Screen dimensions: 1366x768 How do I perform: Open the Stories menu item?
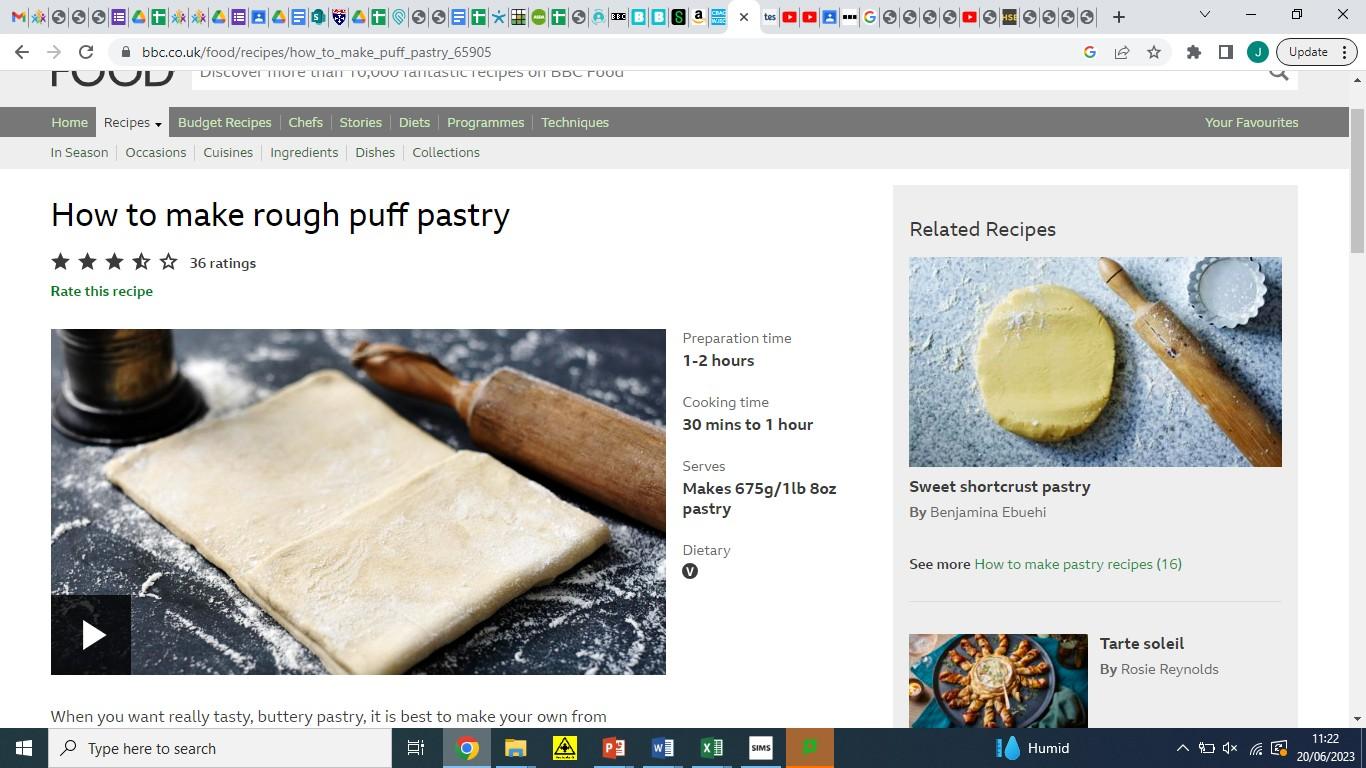(361, 122)
